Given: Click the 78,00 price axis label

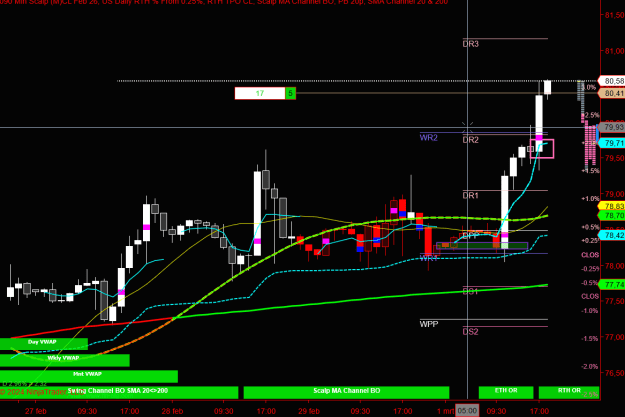Looking at the screenshot, I should [615, 266].
